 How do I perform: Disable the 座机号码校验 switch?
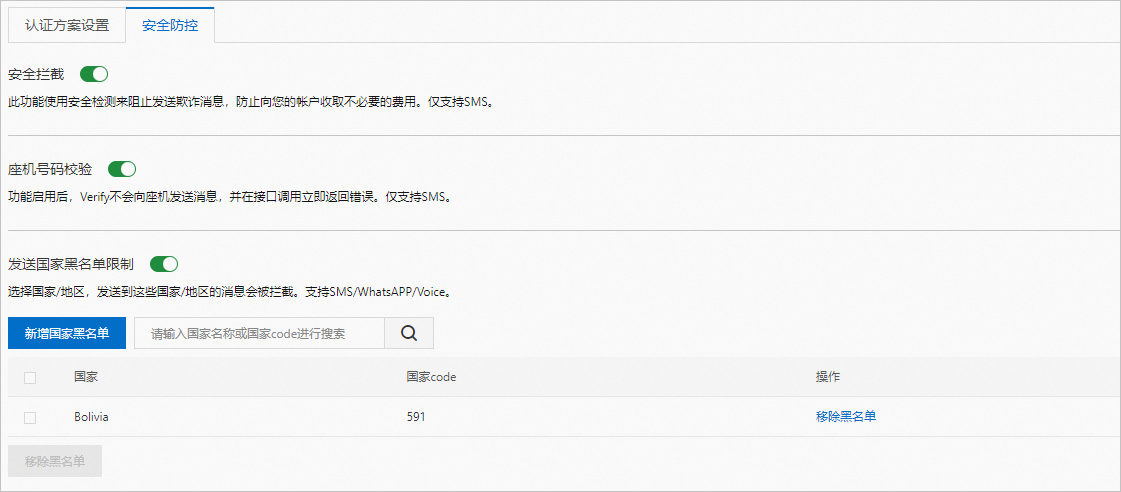[x=122, y=169]
